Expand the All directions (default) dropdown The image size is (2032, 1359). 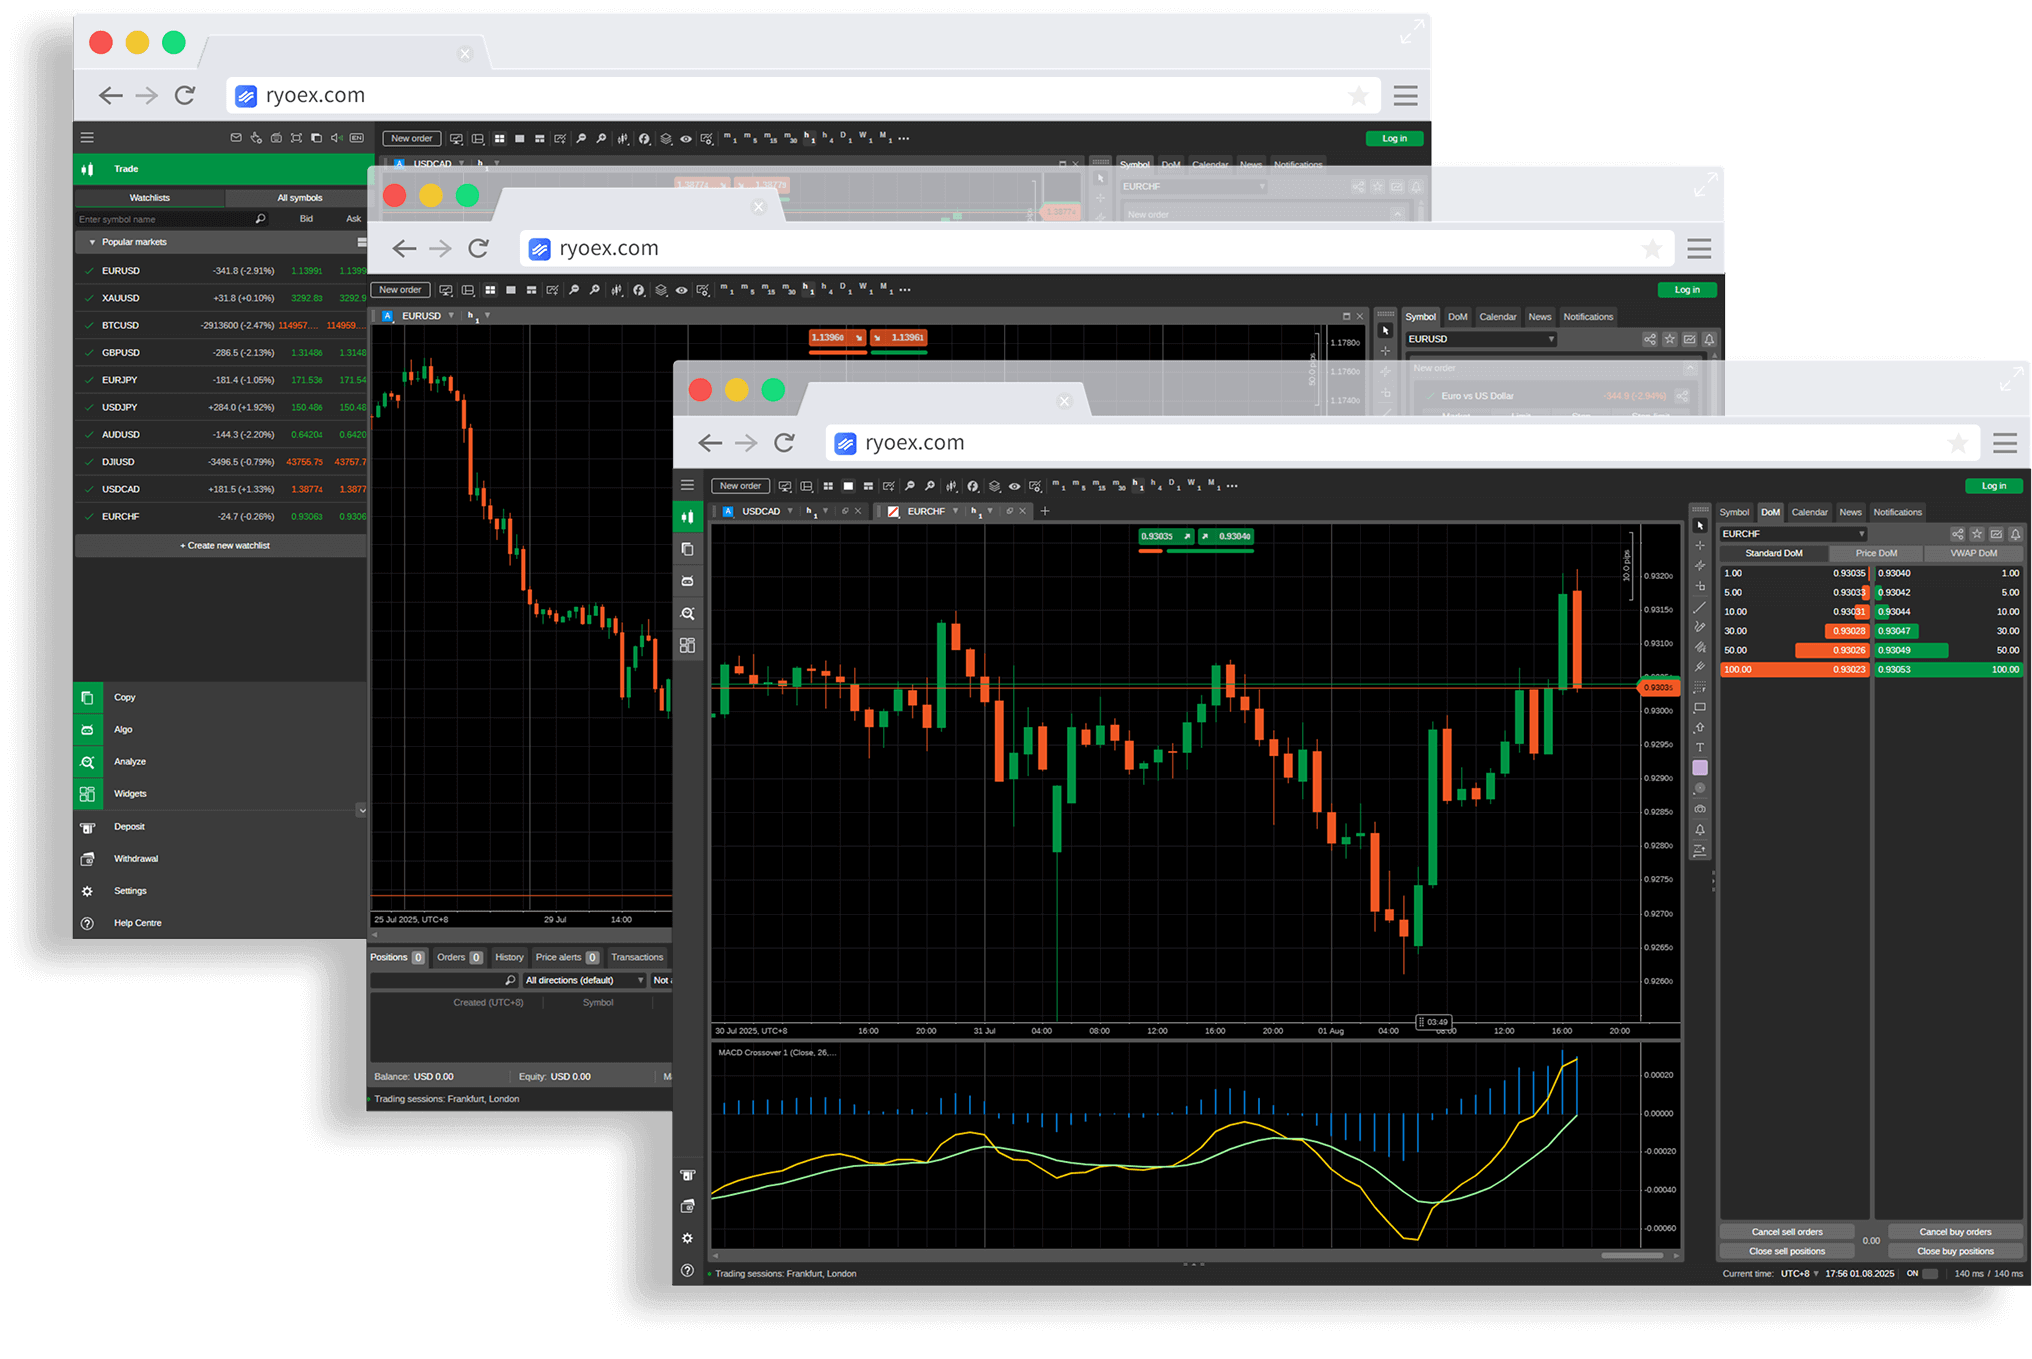[x=584, y=980]
